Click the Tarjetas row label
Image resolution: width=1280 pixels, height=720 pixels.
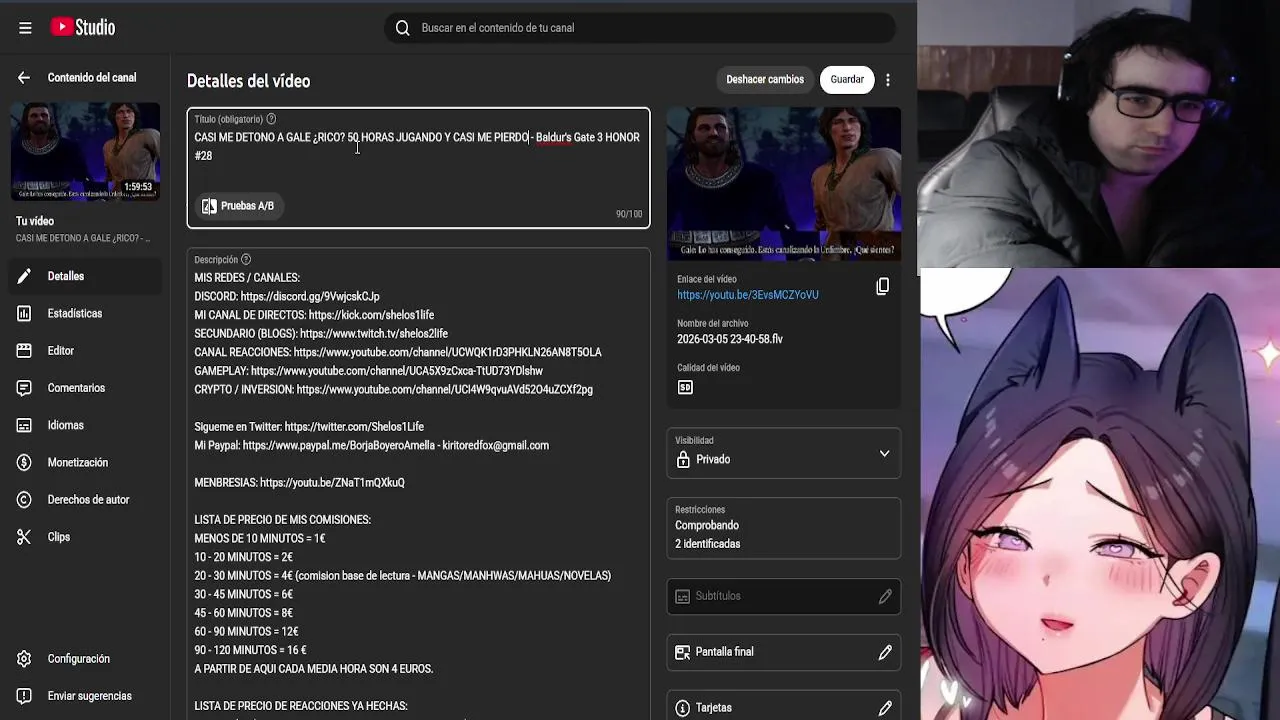tap(714, 708)
